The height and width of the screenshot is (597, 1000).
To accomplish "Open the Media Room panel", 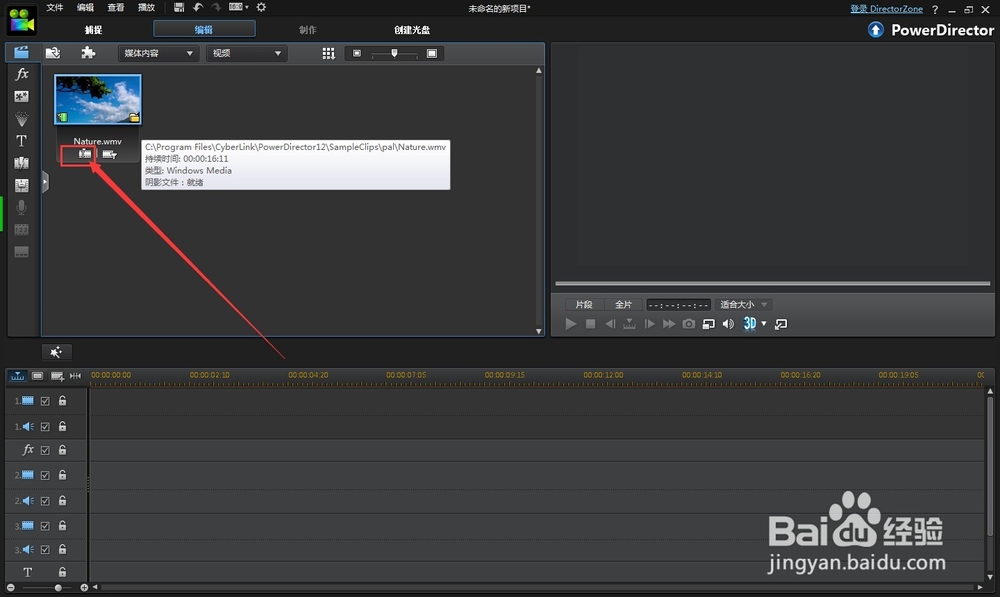I will point(22,52).
